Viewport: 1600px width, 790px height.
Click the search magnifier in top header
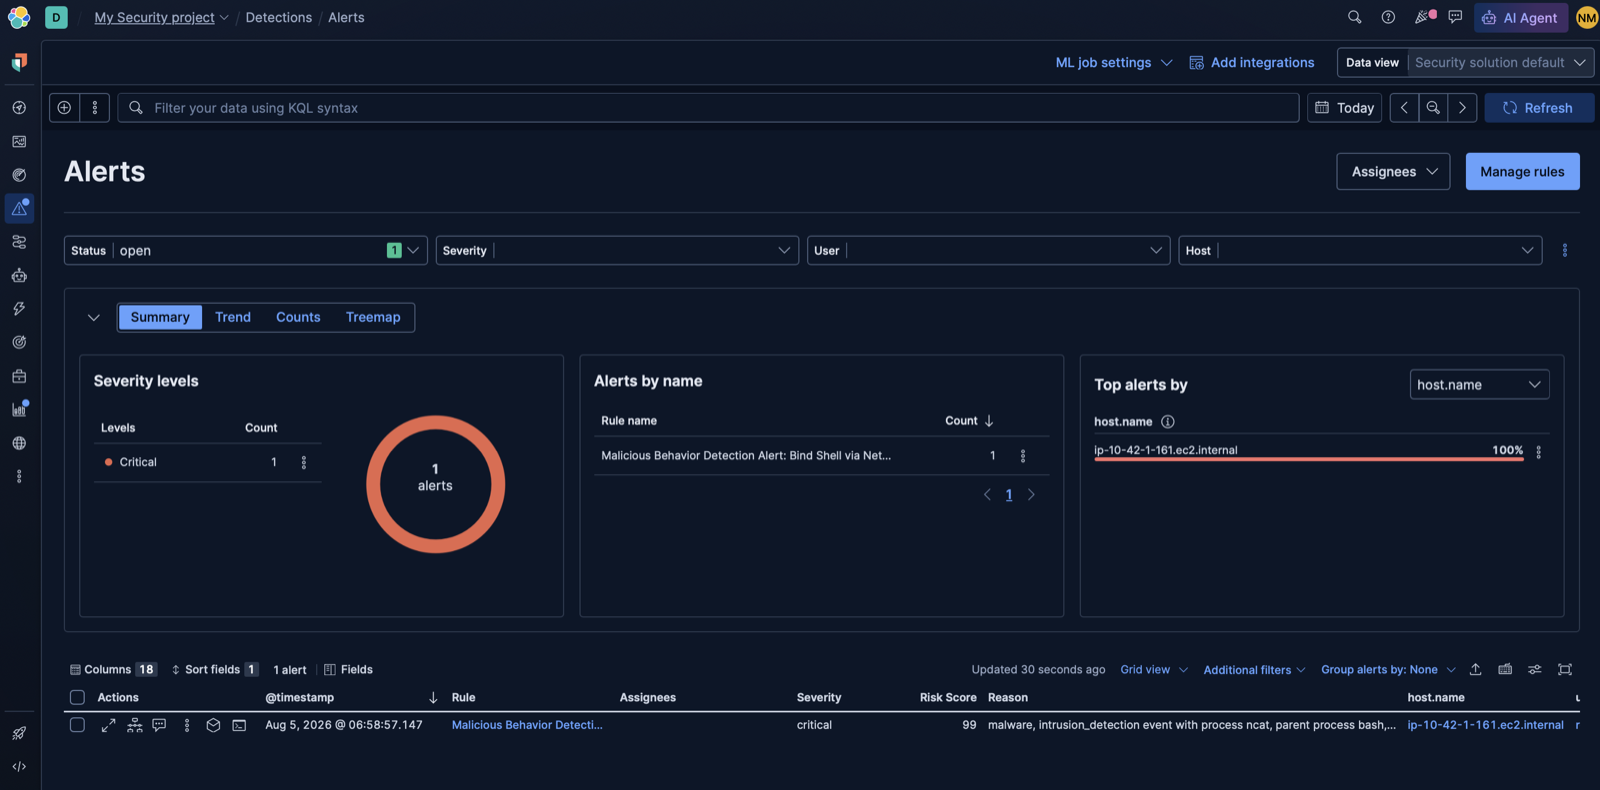coord(1354,17)
